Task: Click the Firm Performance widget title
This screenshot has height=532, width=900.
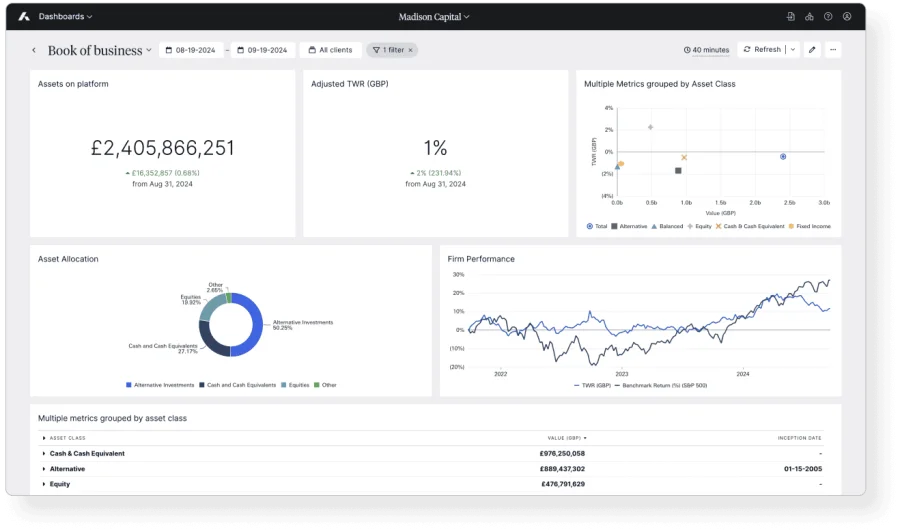Action: pyautogui.click(x=481, y=259)
